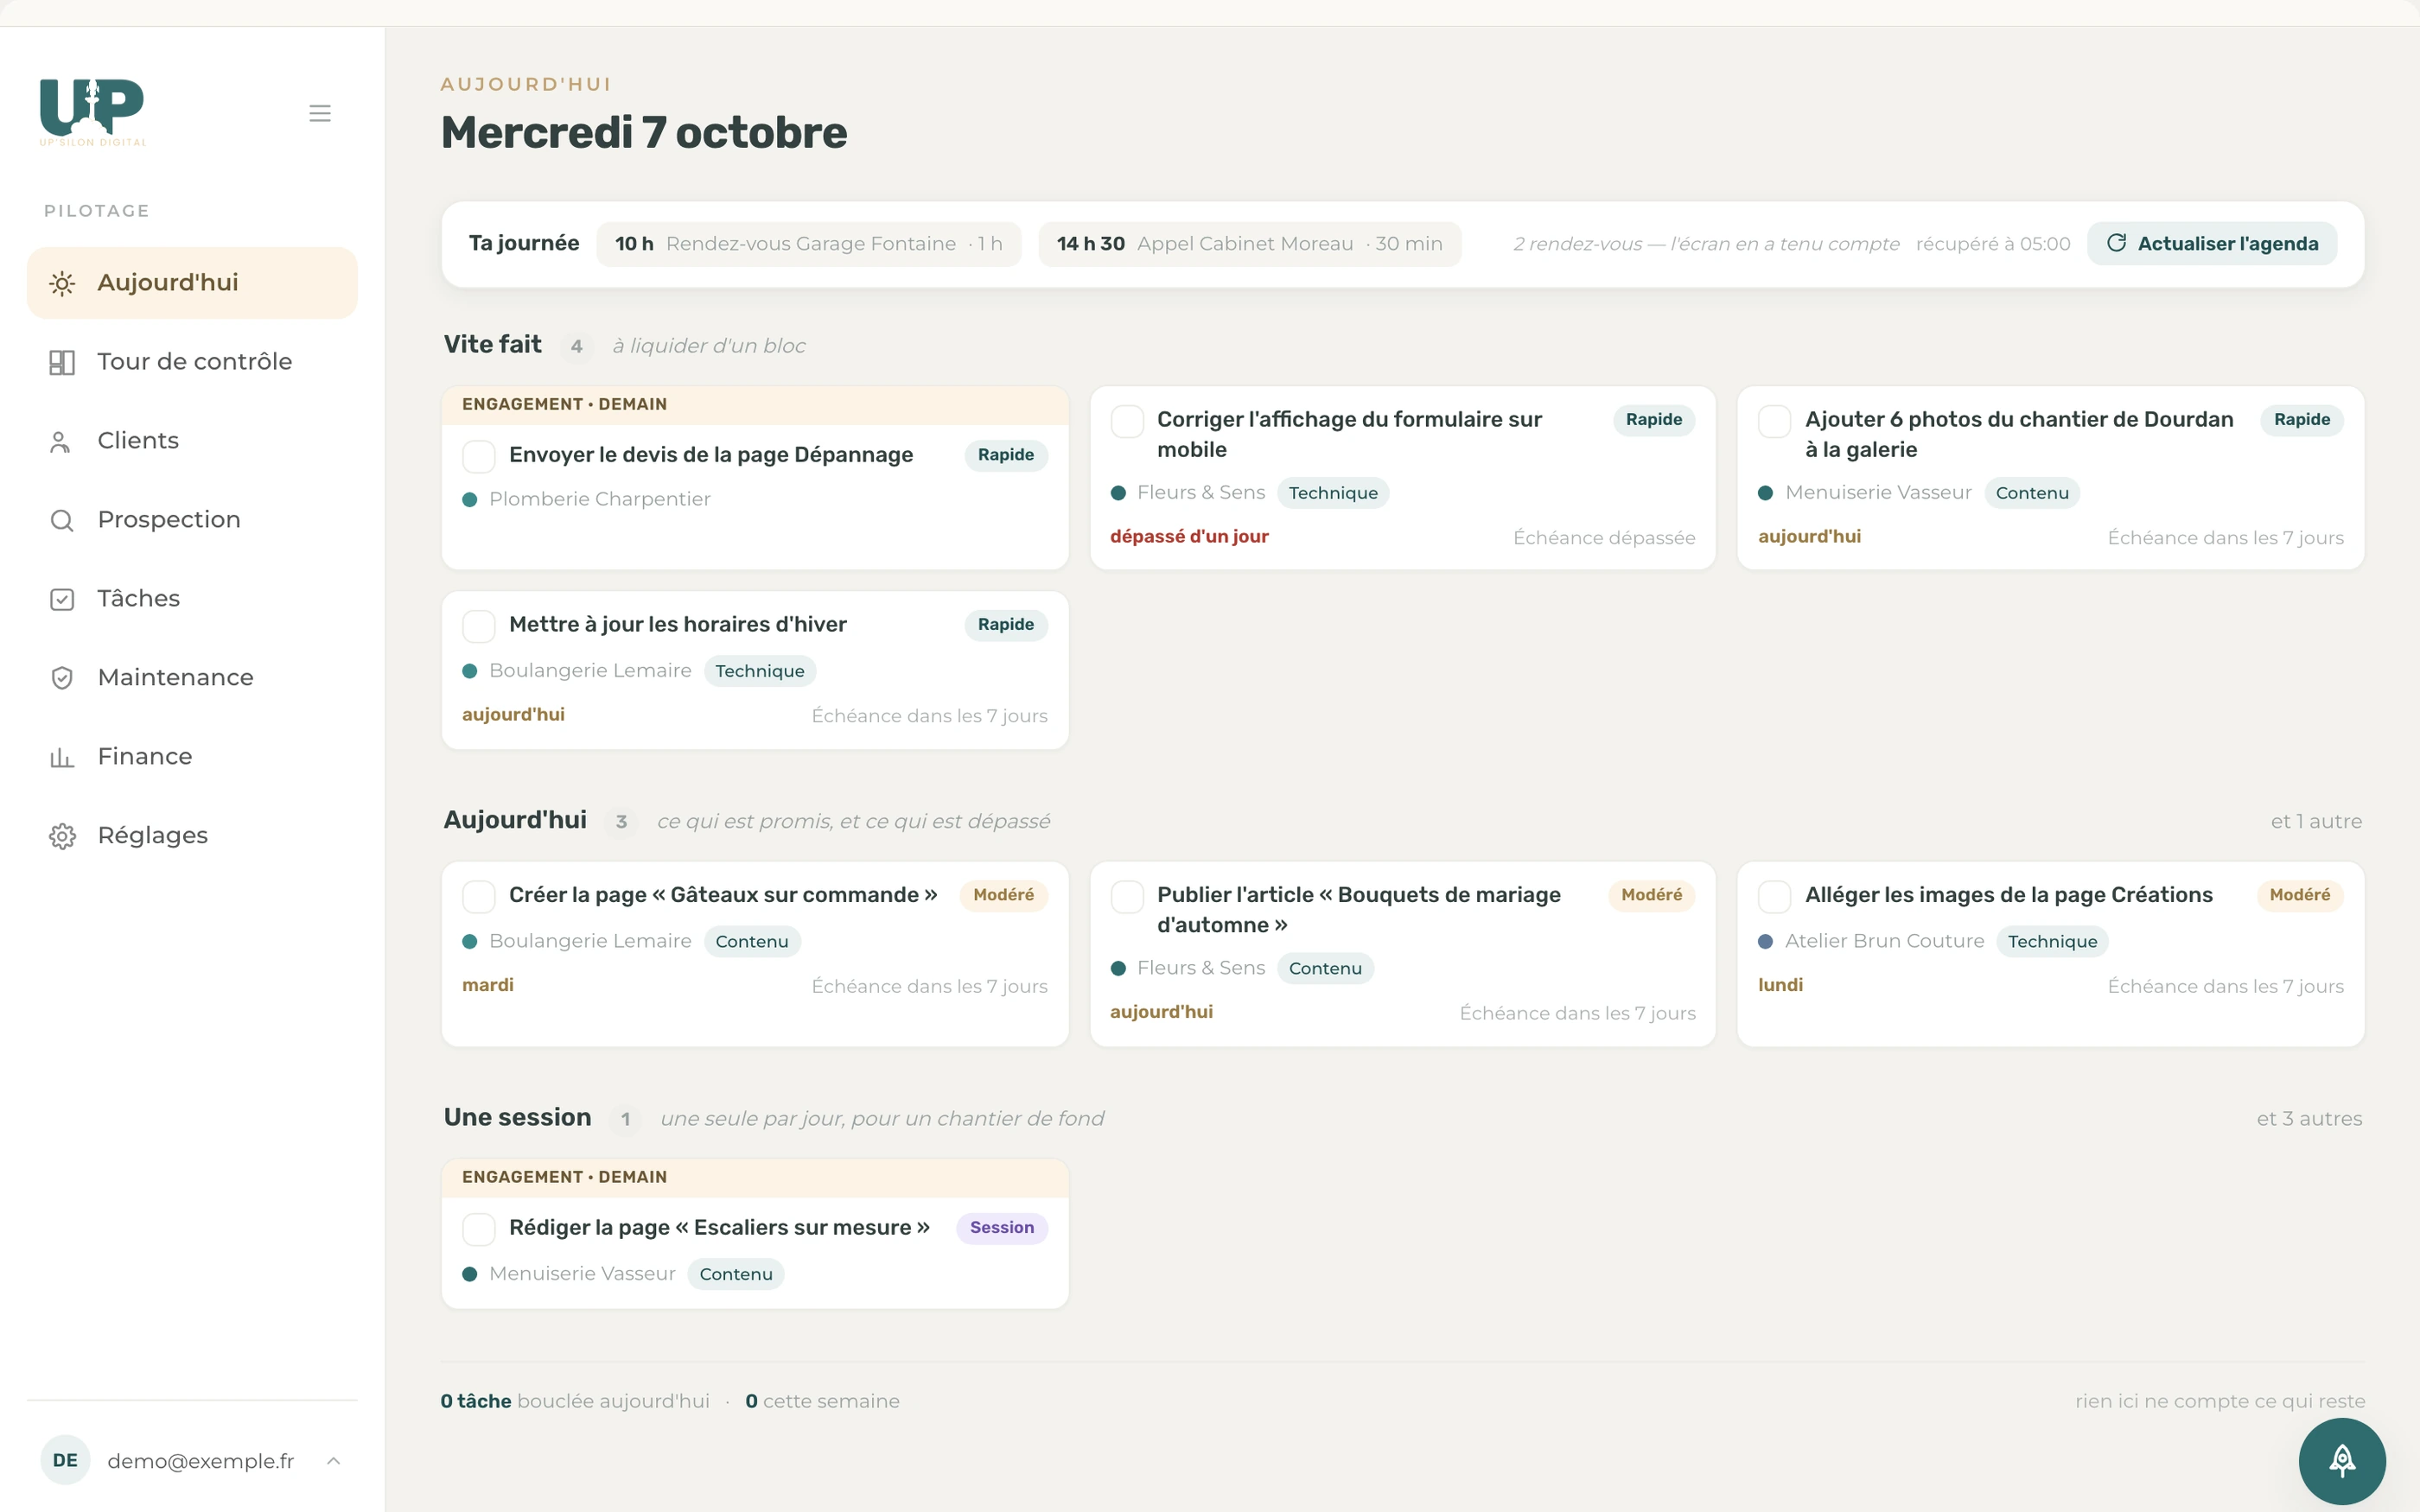Click Rapide badge on Corriger l'affichage card
2420x1512 pixels.
pos(1654,420)
